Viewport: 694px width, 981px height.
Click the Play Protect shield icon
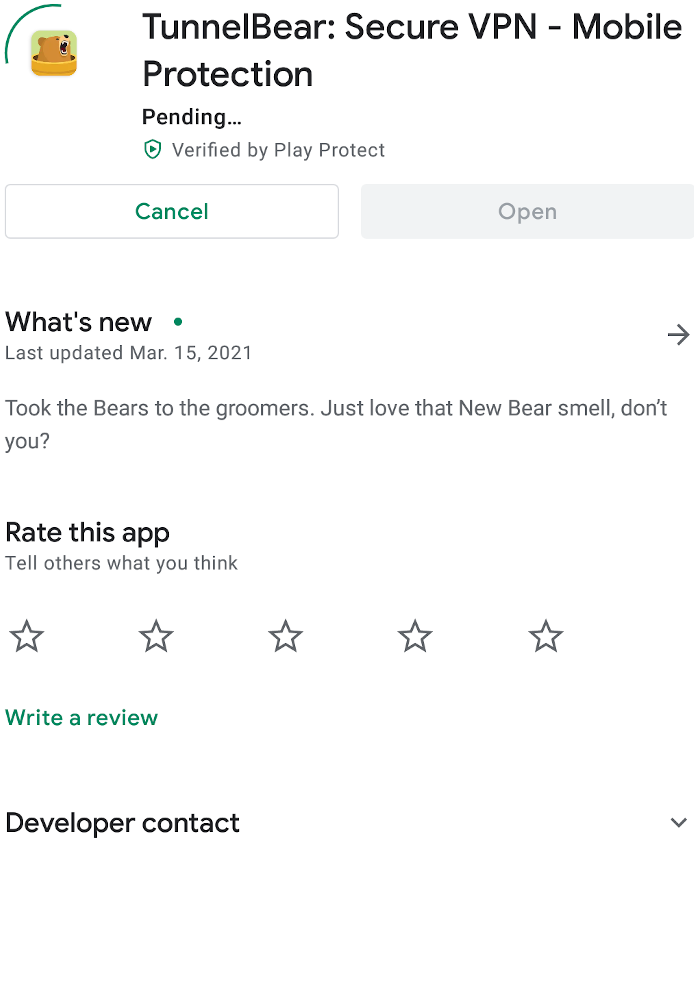pos(153,150)
